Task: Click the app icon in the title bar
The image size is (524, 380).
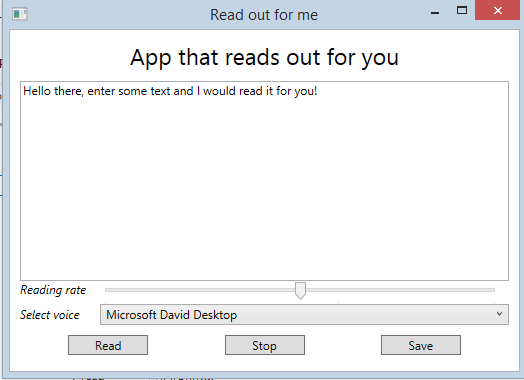Action: [x=20, y=14]
